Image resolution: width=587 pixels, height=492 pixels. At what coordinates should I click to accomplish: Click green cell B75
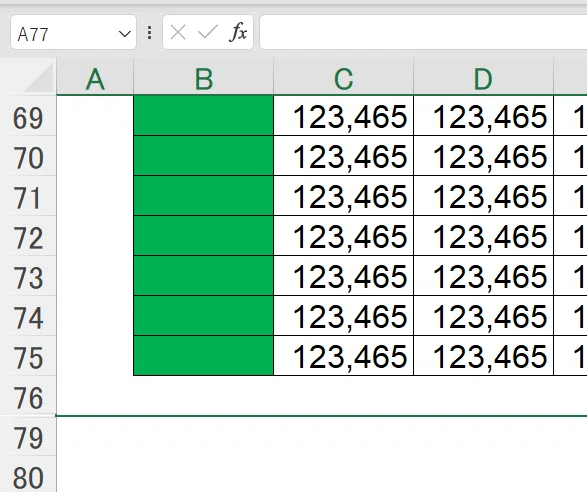point(204,356)
